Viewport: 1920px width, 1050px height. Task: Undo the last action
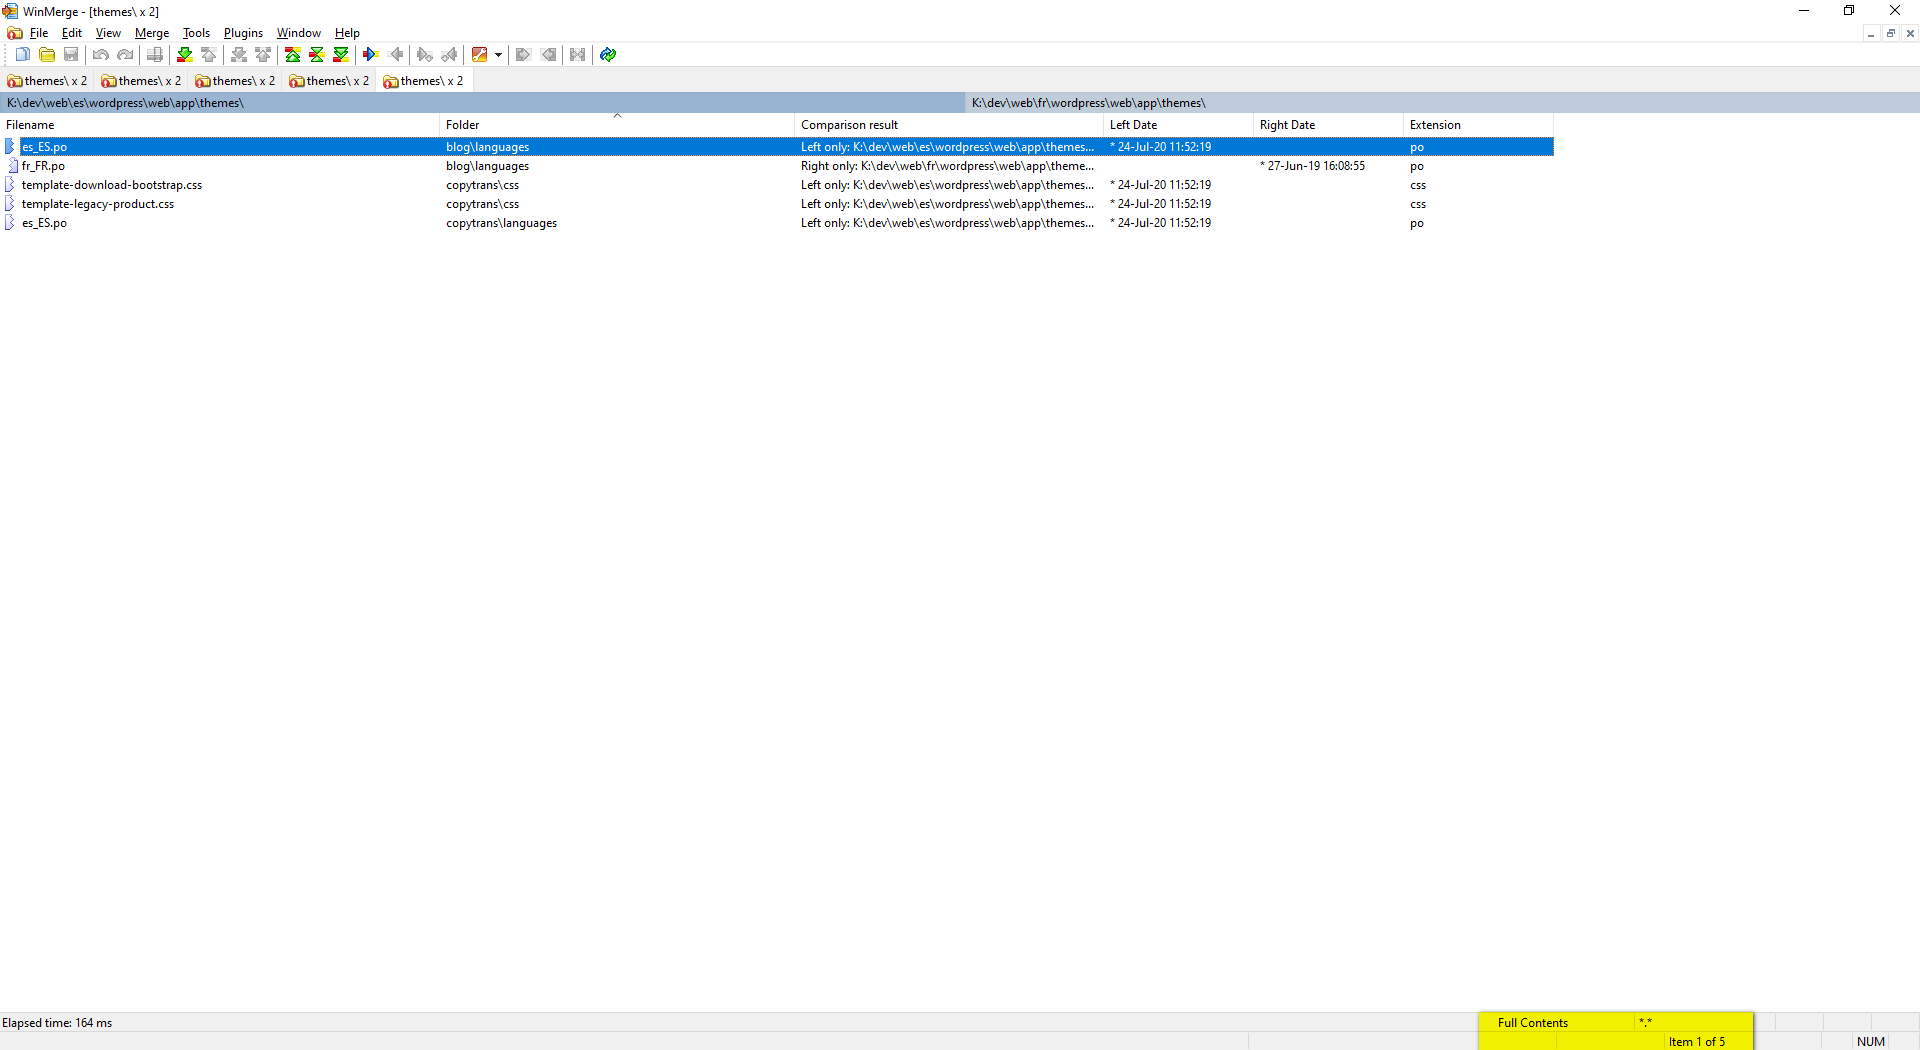coord(100,55)
